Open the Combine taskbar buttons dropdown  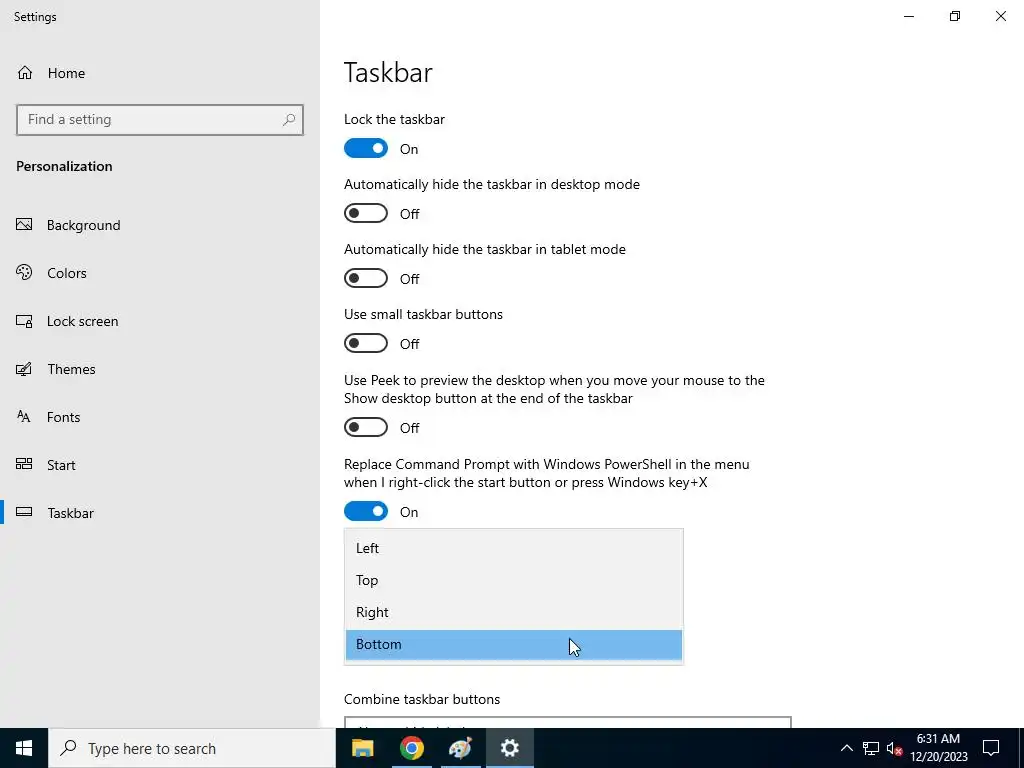(x=568, y=722)
